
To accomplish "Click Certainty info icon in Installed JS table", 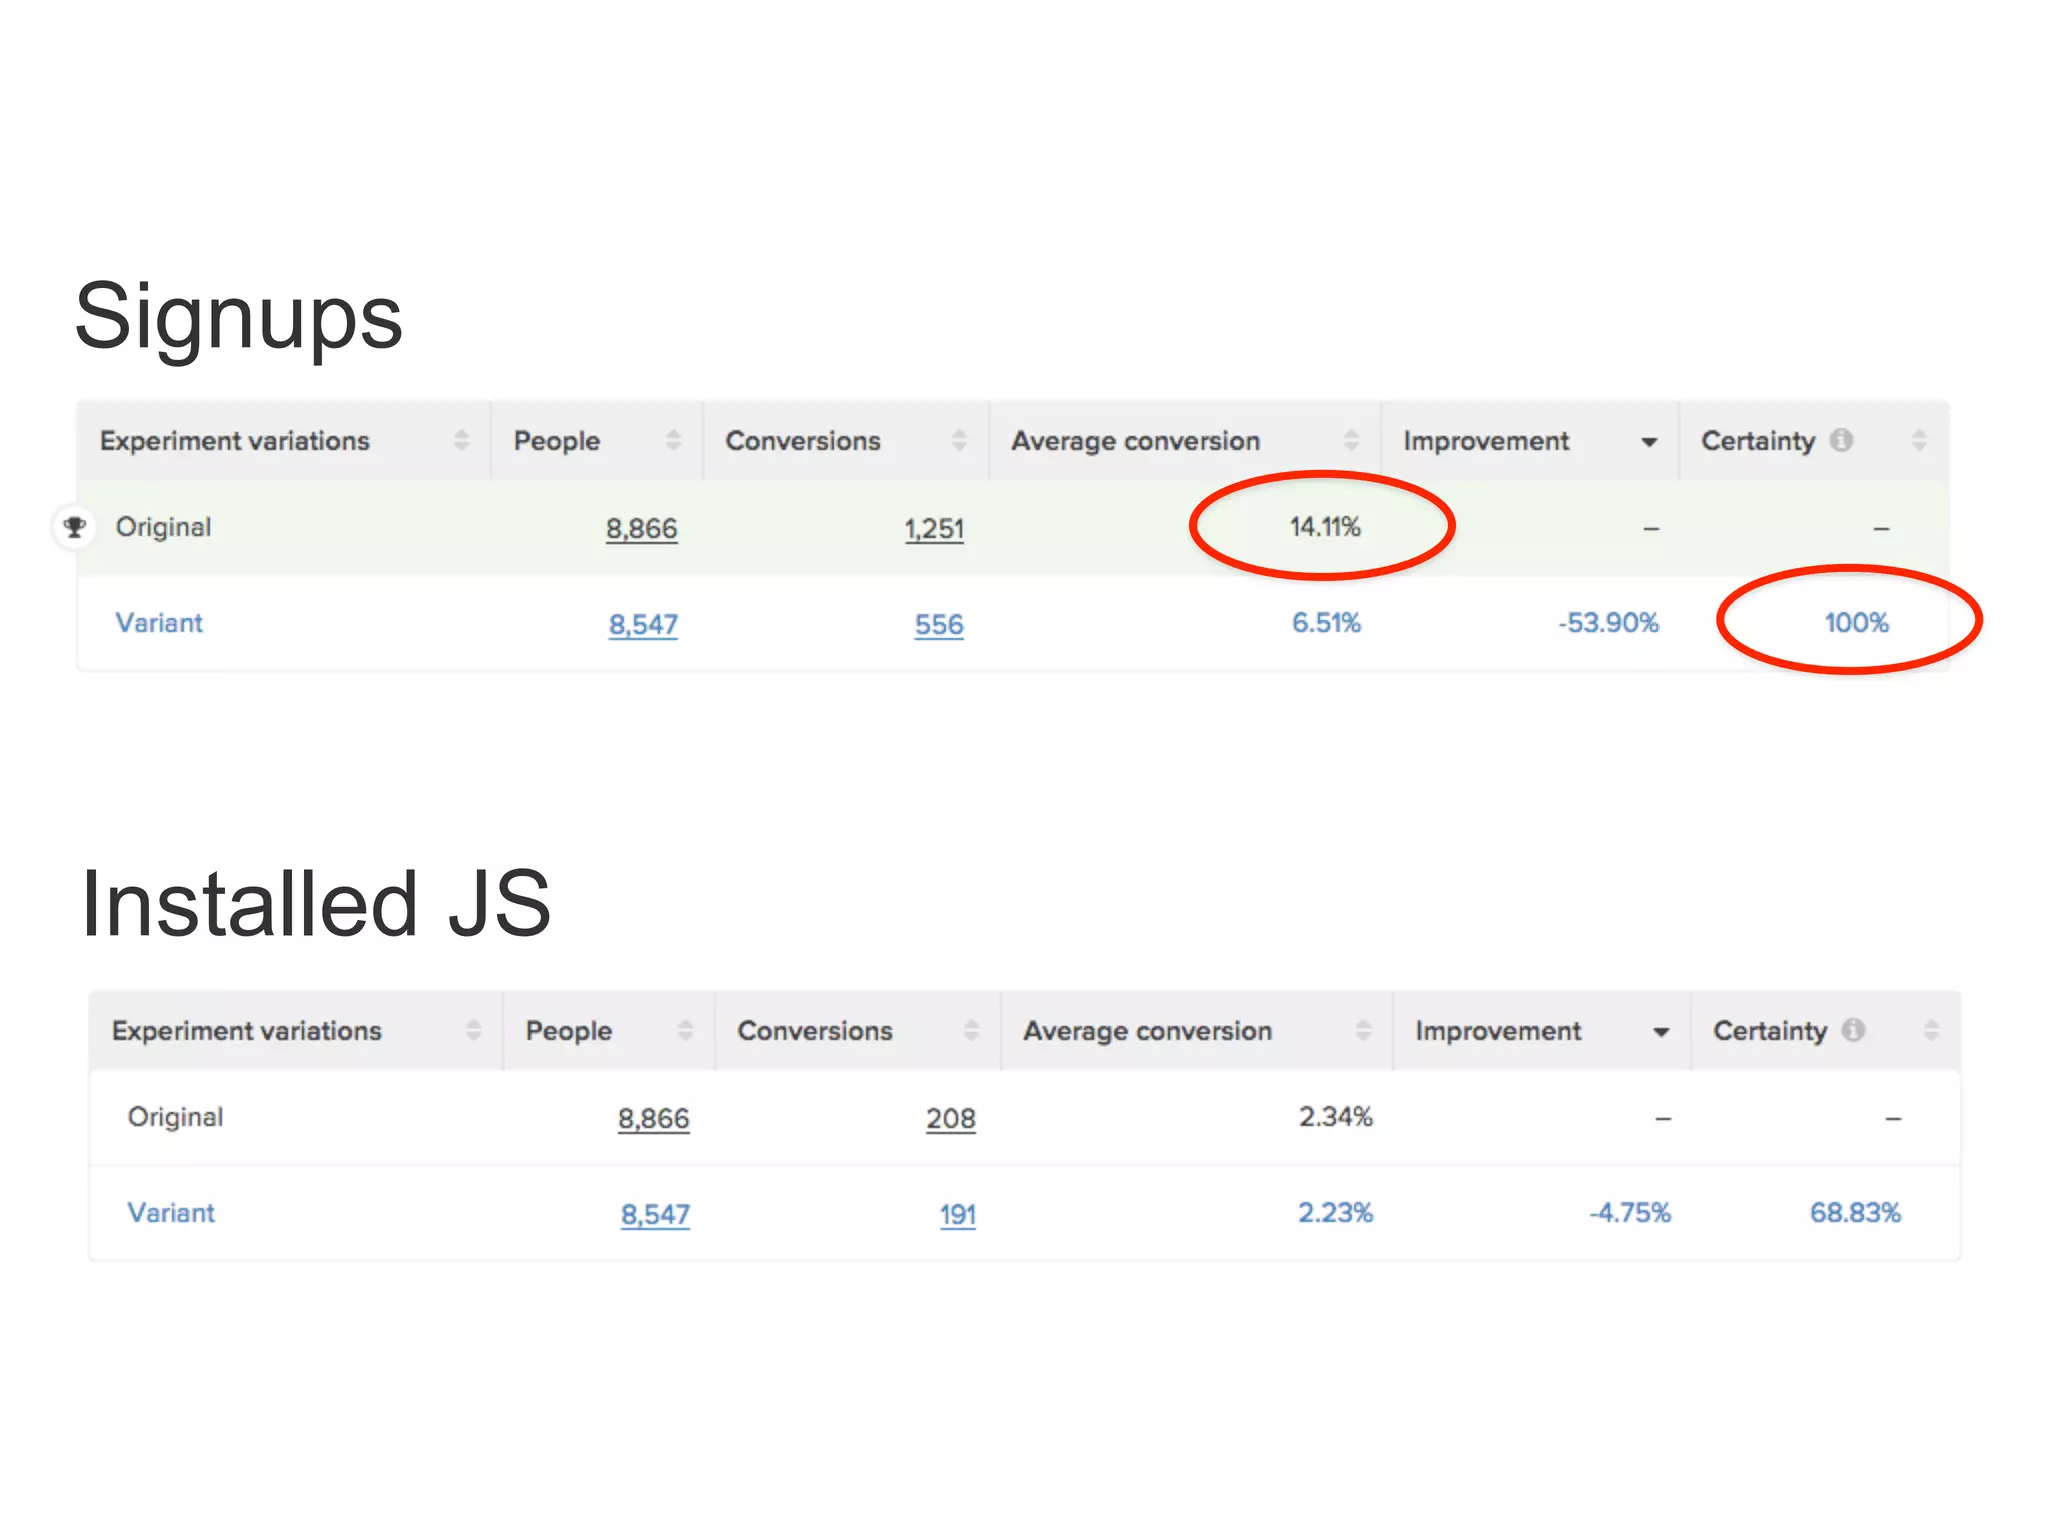I will (1853, 1030).
